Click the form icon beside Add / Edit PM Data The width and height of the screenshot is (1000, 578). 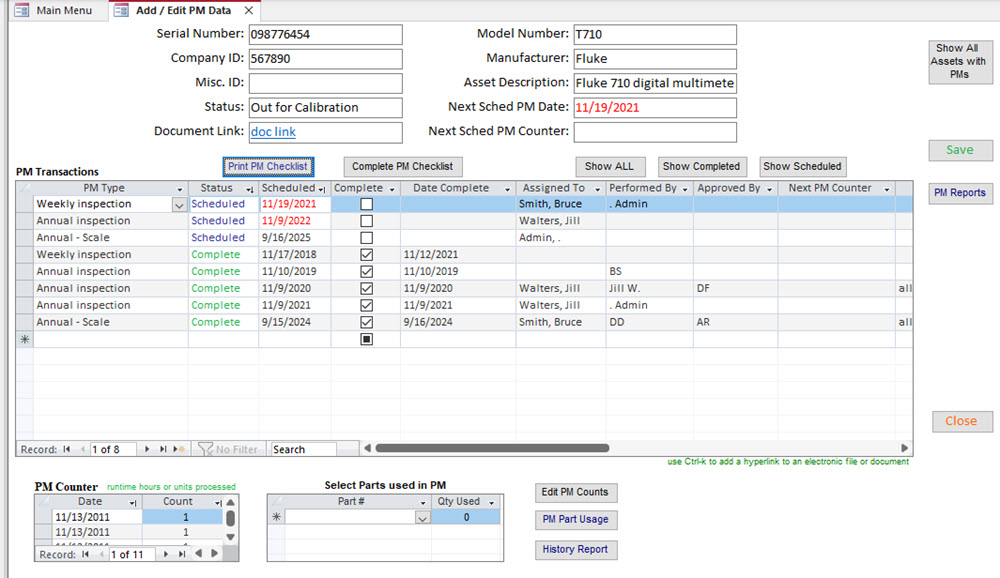(119, 10)
